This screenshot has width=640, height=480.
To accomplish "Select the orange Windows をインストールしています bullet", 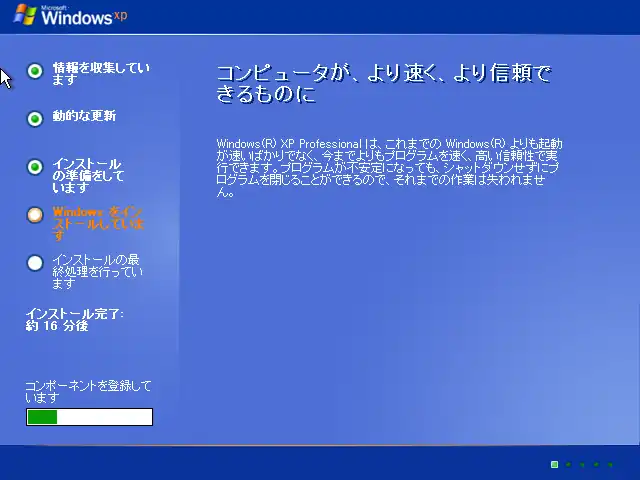I will 35,214.
